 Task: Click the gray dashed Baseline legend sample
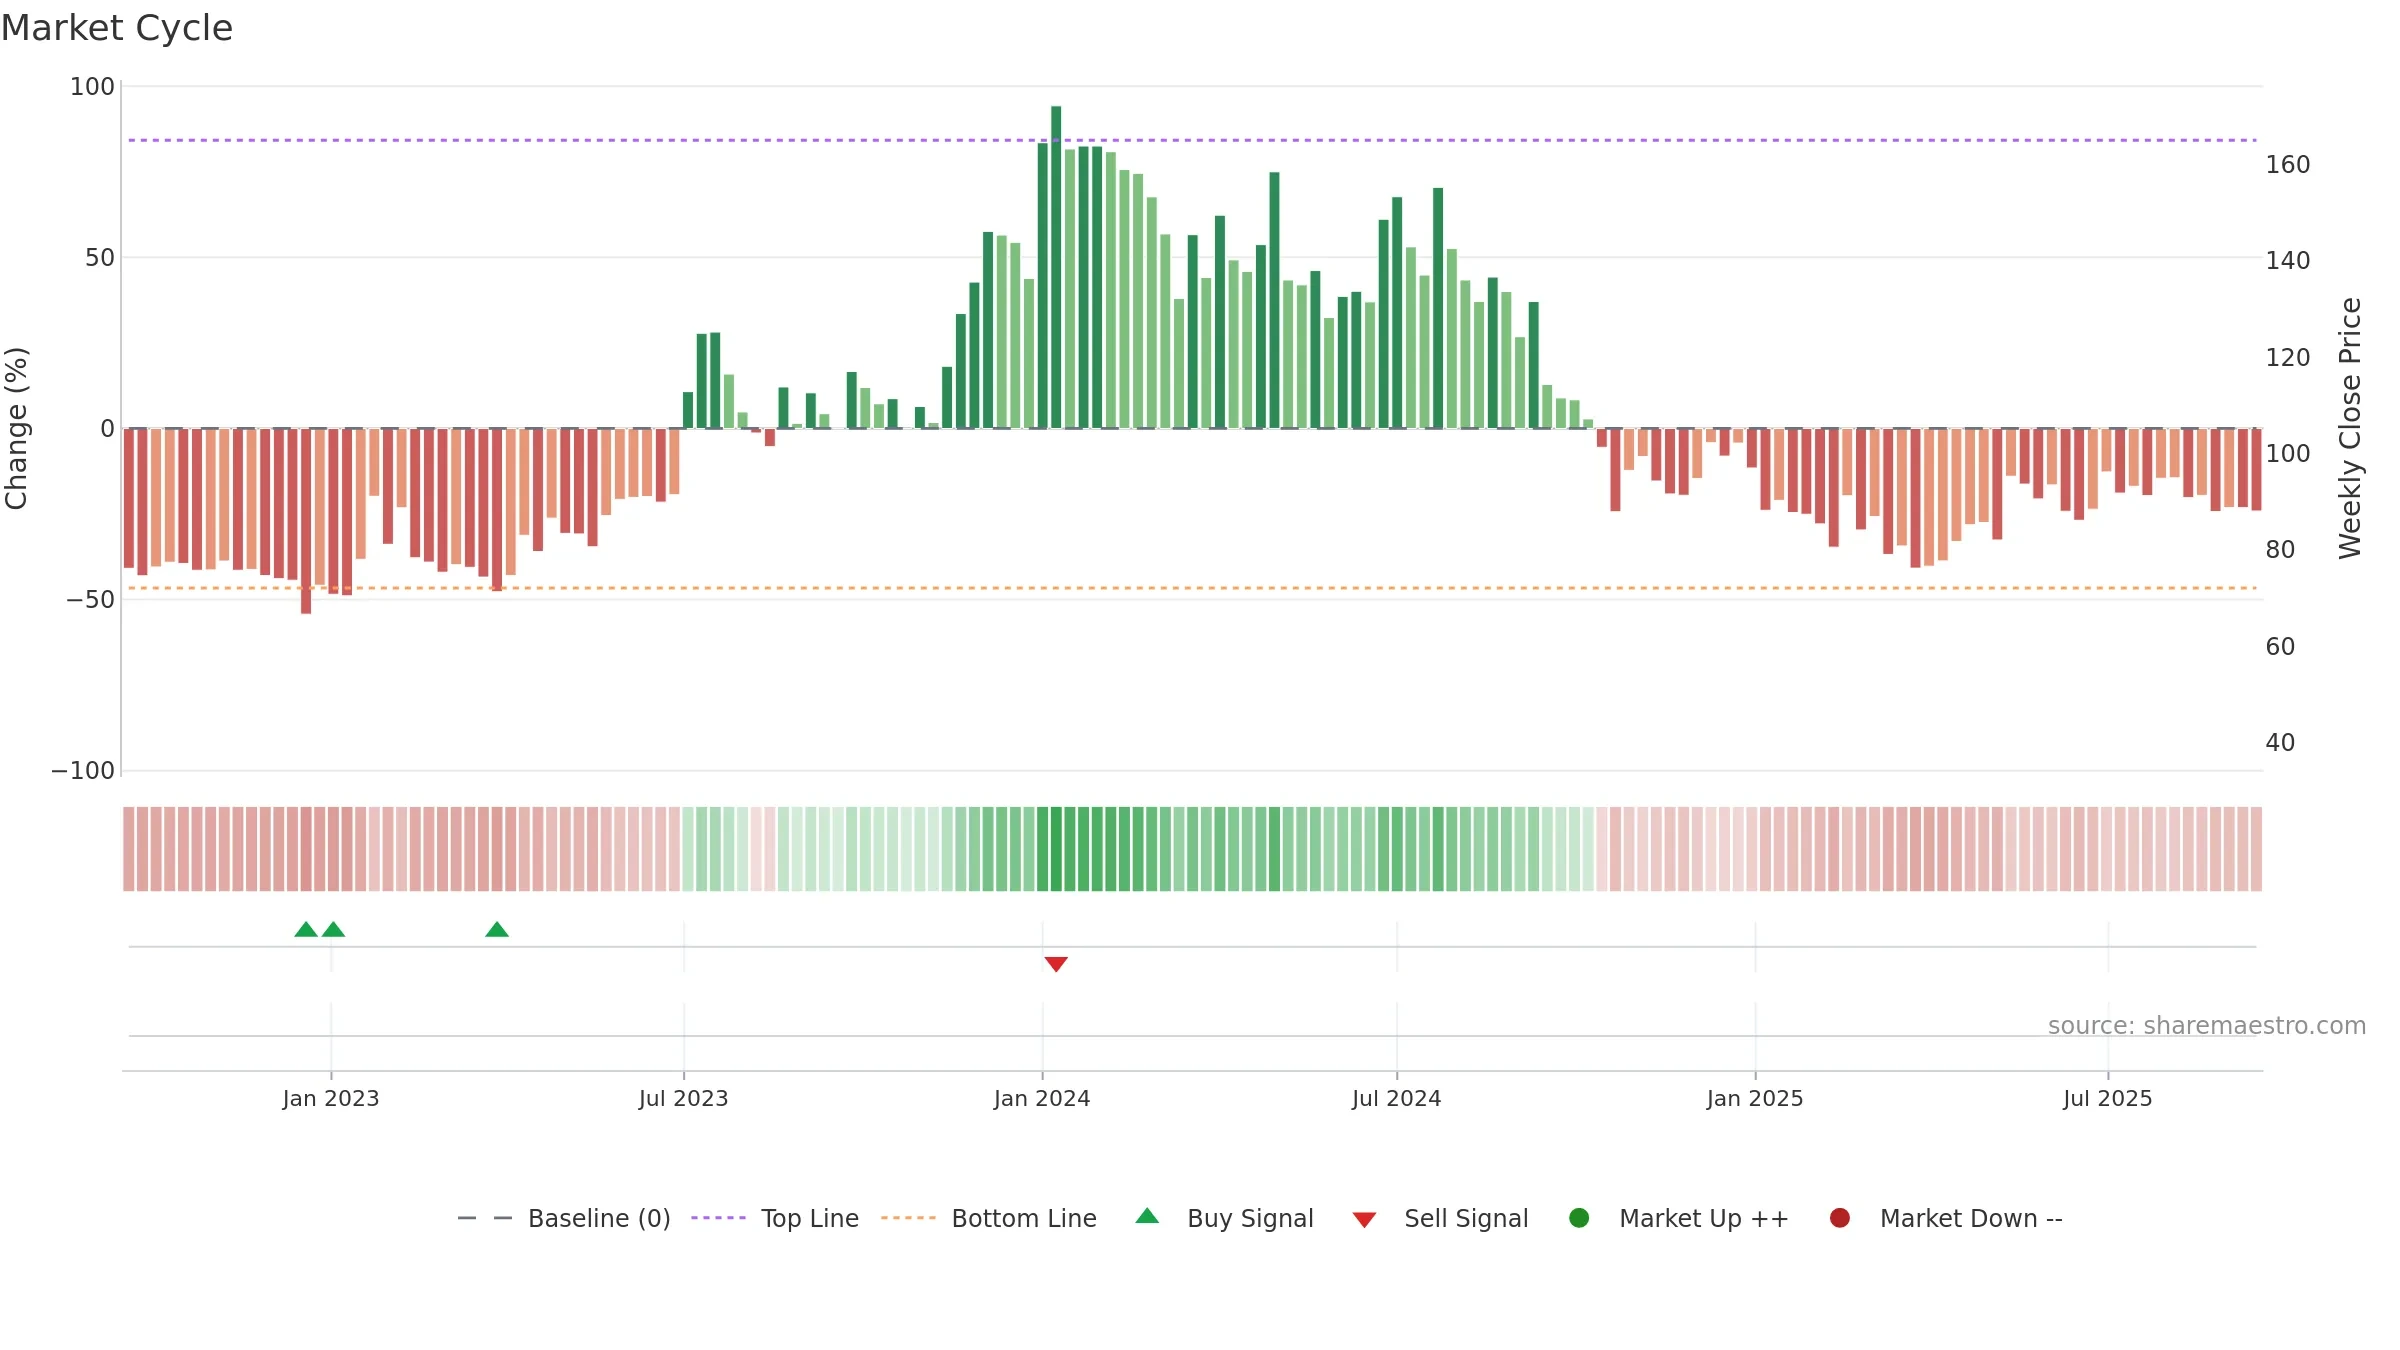point(485,1218)
